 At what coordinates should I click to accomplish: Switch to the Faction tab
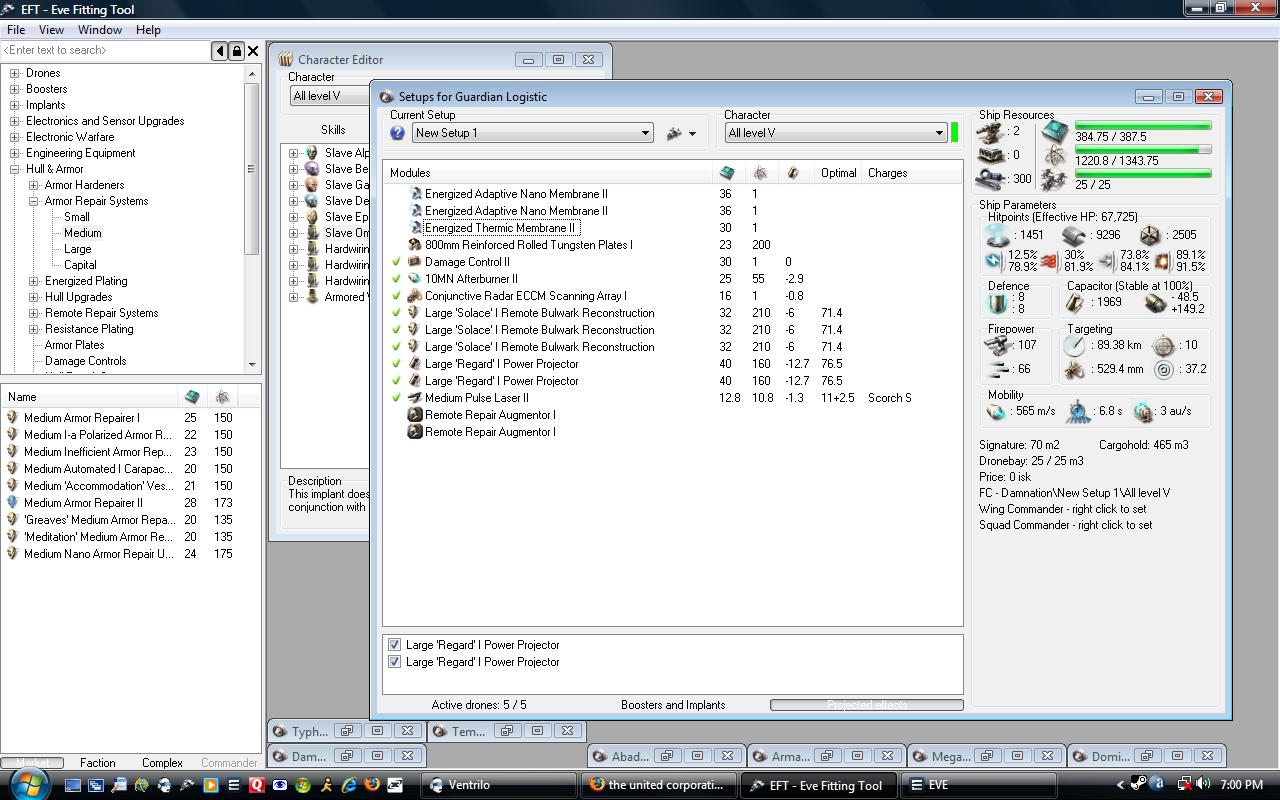[97, 763]
